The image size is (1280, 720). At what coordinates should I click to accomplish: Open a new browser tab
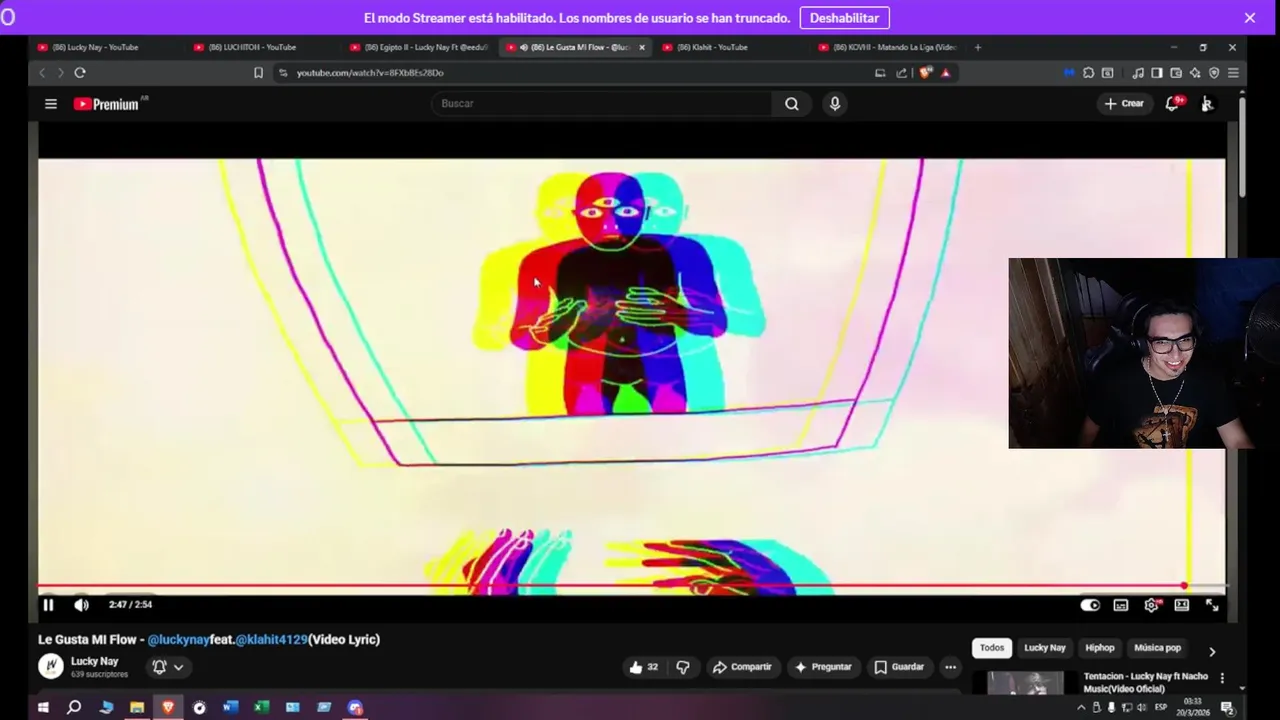pyautogui.click(x=978, y=47)
